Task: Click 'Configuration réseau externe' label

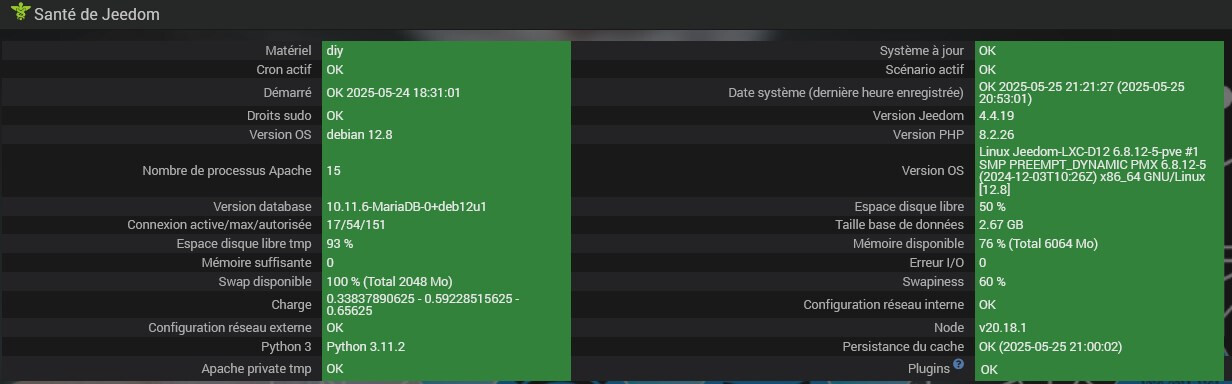Action: 231,328
